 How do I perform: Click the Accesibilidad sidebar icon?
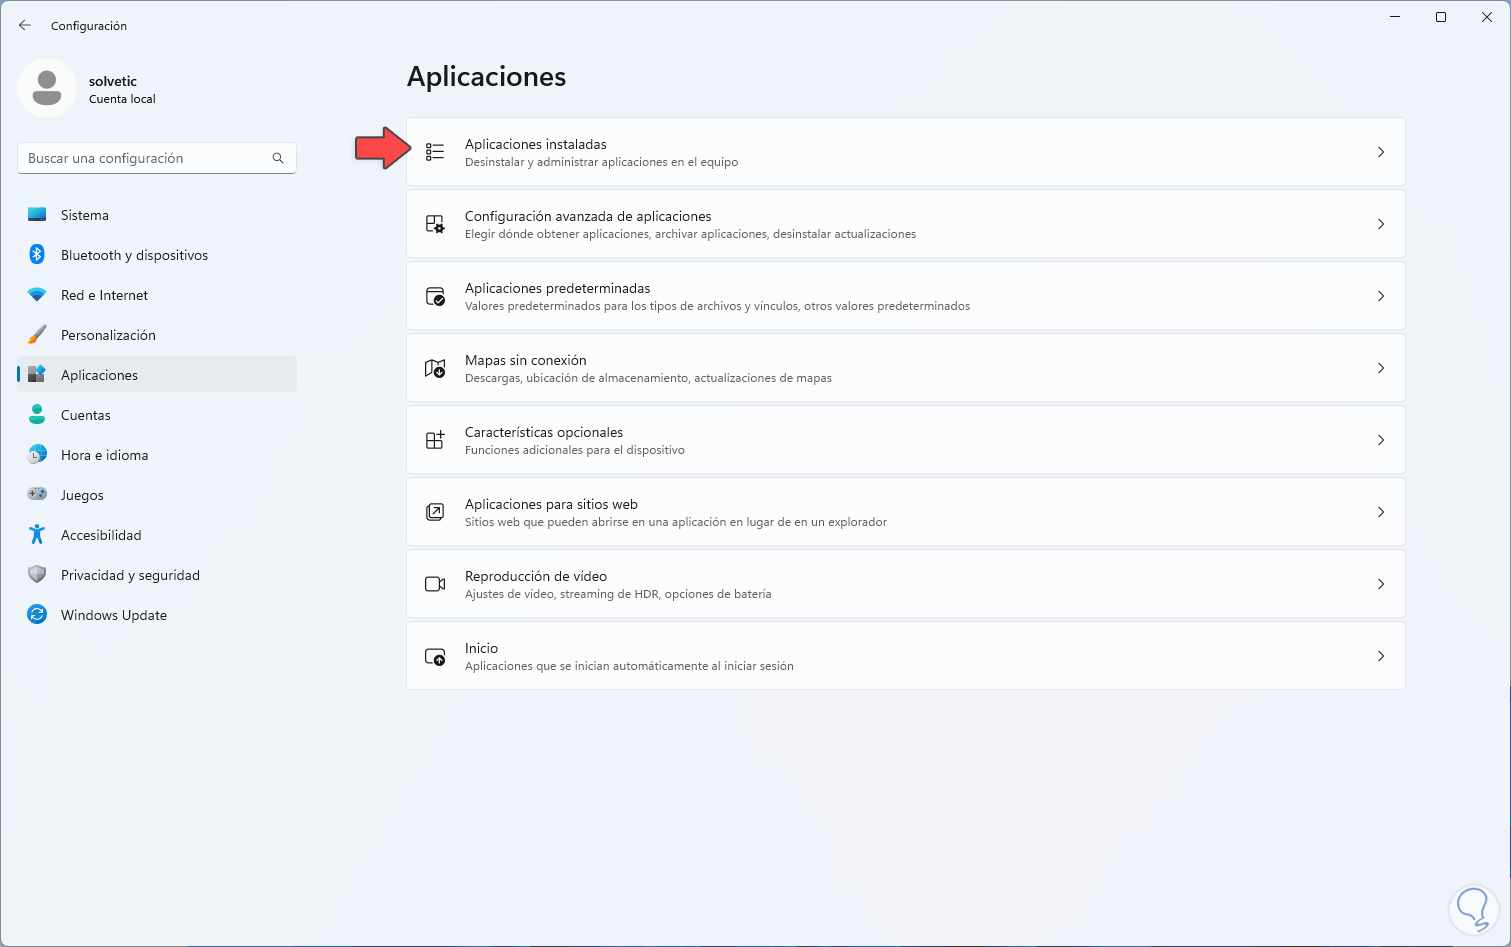37,535
